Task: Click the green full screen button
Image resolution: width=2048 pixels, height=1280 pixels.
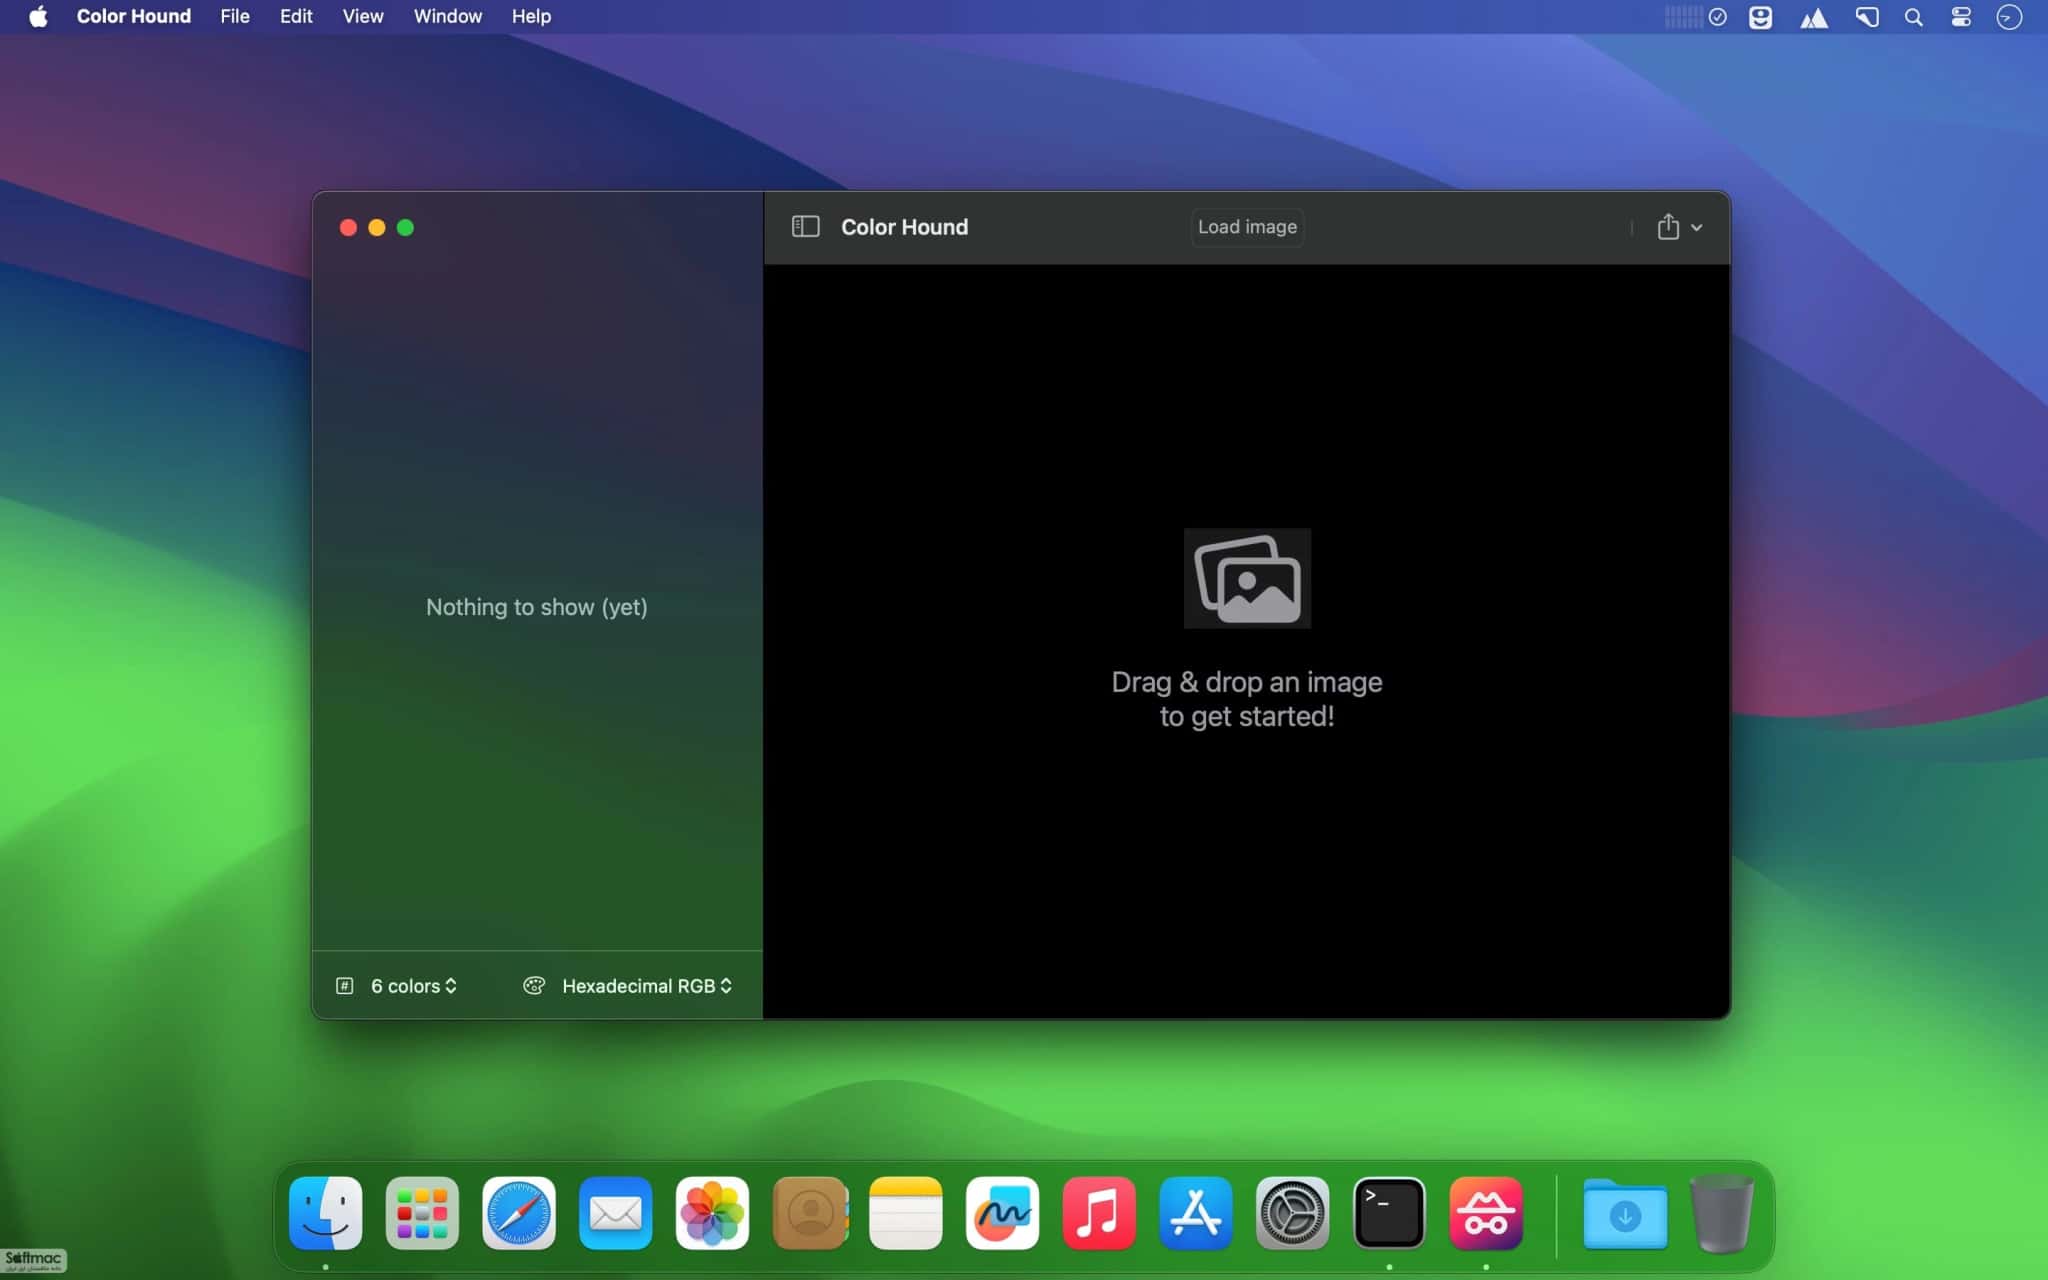Action: tap(405, 228)
